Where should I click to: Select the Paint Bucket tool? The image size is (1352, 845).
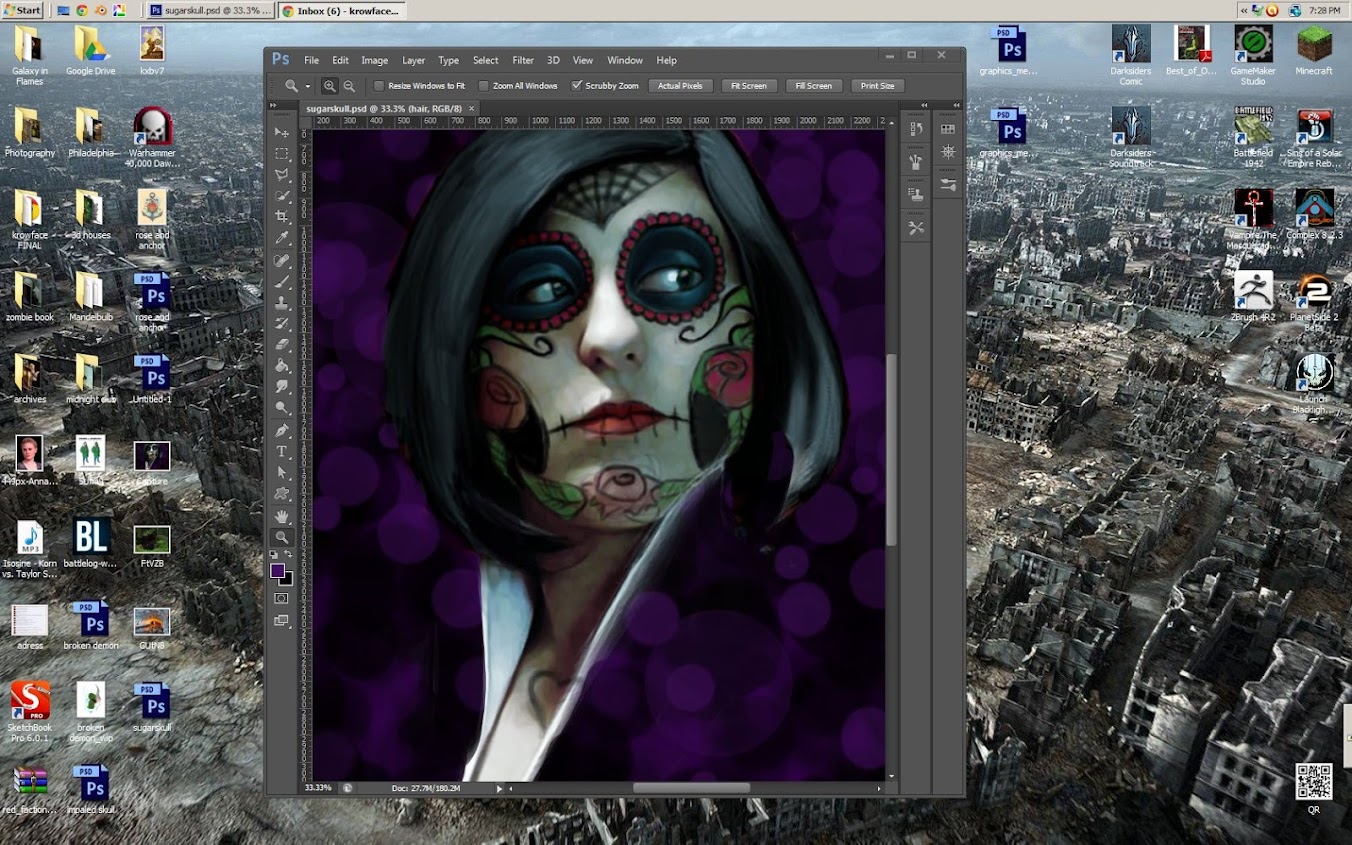282,365
